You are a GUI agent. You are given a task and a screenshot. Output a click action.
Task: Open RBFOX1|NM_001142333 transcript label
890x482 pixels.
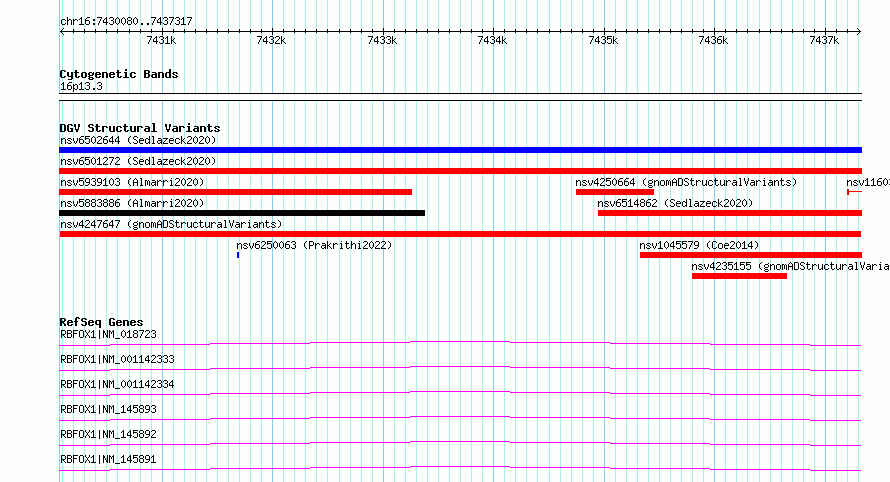[x=117, y=359]
